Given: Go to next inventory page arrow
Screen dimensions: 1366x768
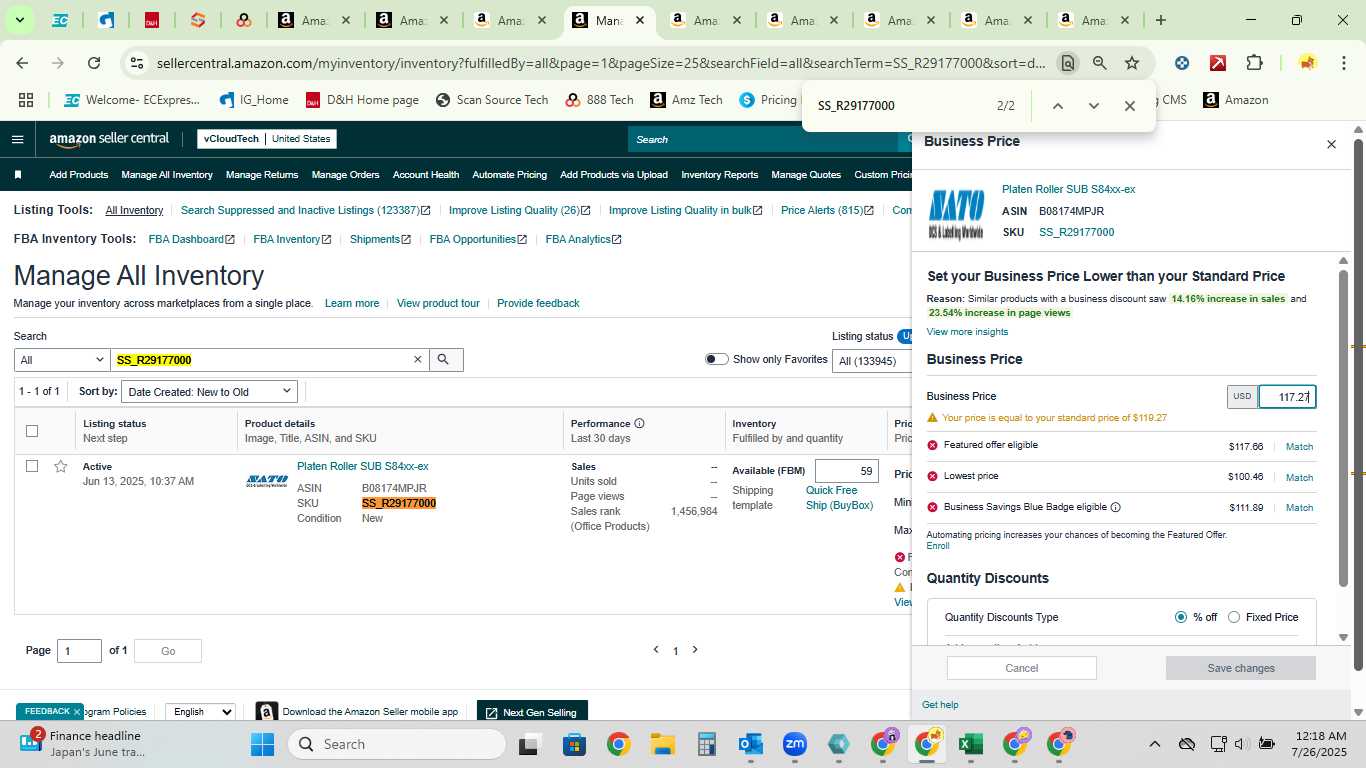Looking at the screenshot, I should point(695,650).
